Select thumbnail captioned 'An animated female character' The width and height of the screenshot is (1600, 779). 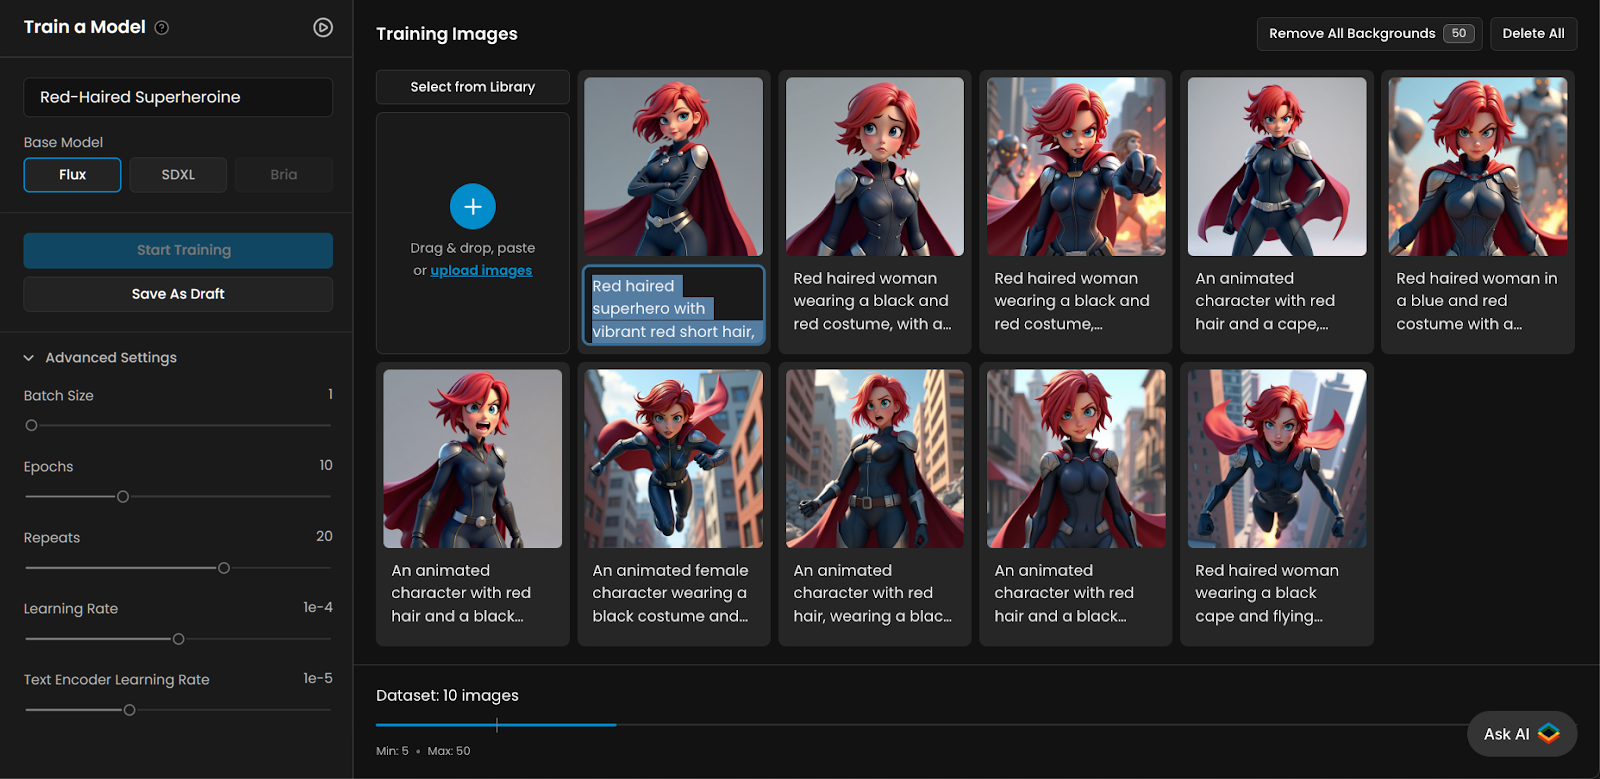[x=674, y=459]
